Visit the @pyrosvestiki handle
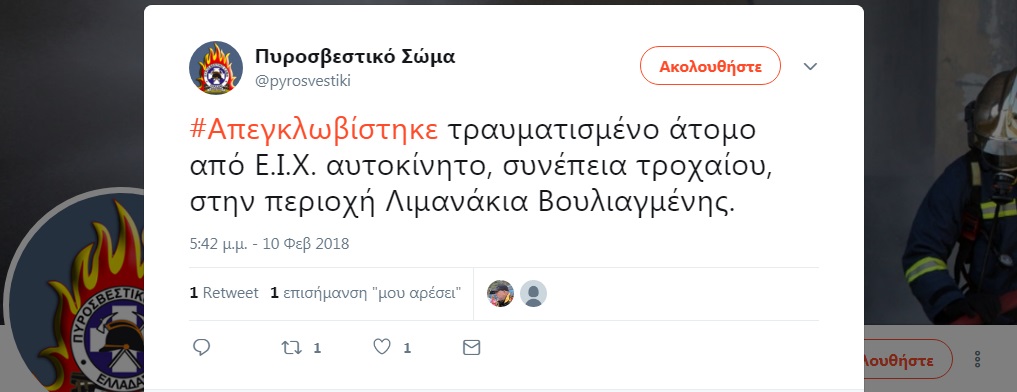 point(303,80)
